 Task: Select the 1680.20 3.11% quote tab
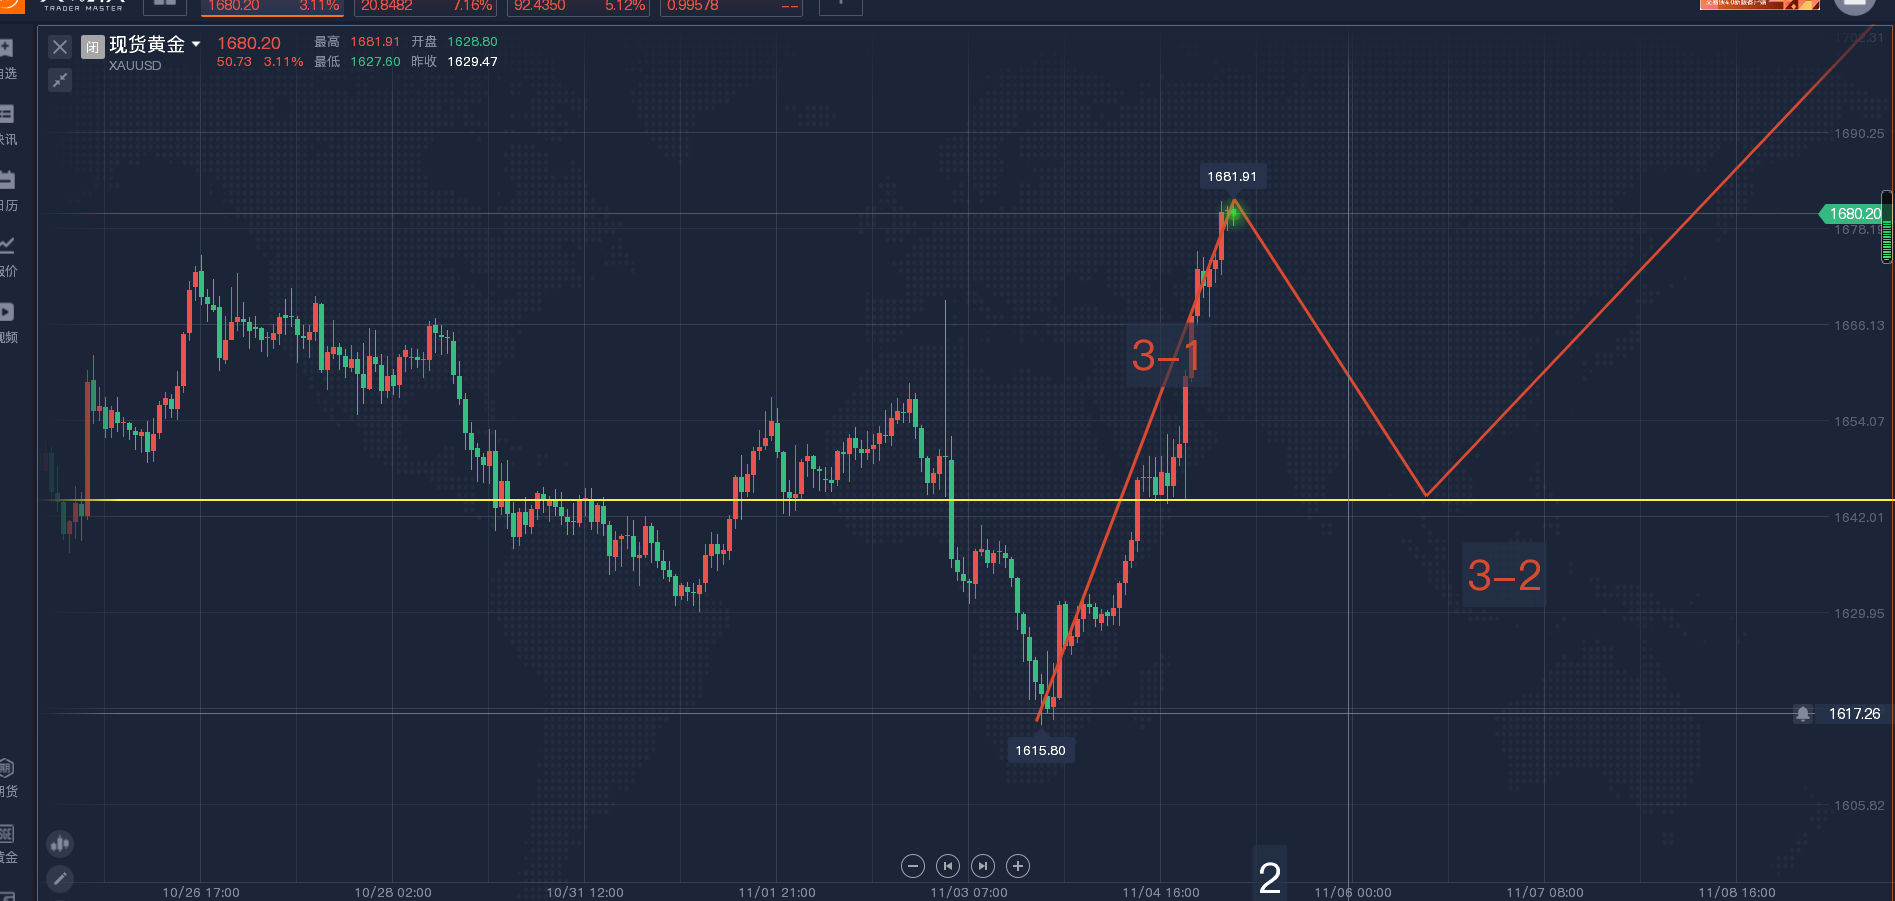(273, 7)
